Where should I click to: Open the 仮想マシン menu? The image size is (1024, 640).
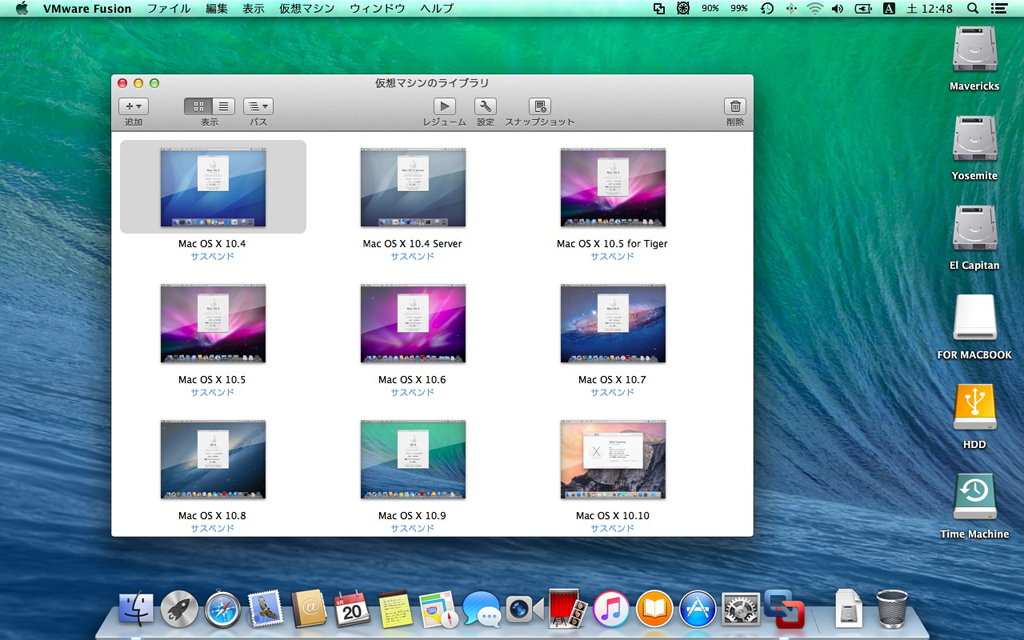pos(307,8)
